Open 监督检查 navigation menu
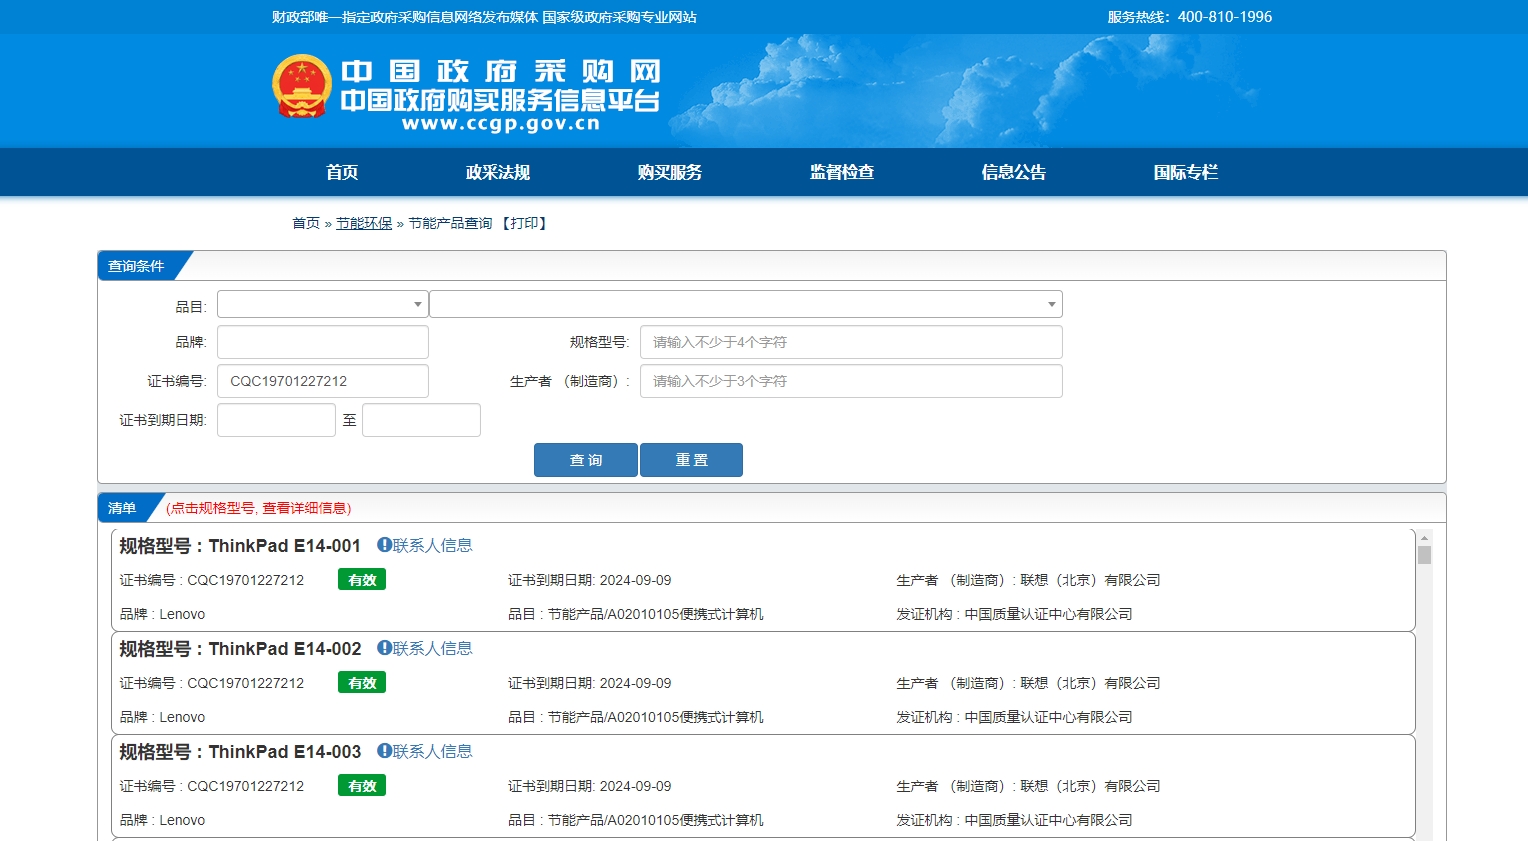 [842, 172]
